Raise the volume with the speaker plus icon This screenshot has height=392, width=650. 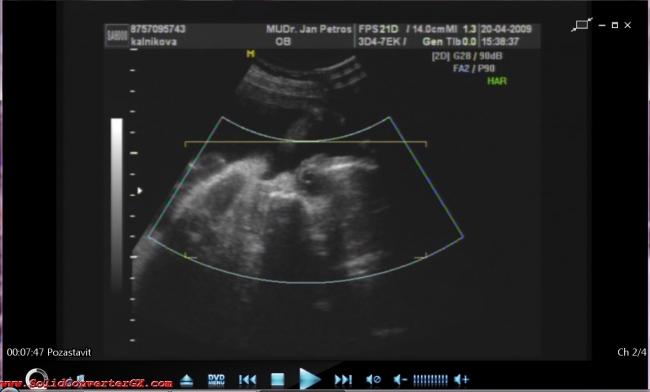461,380
